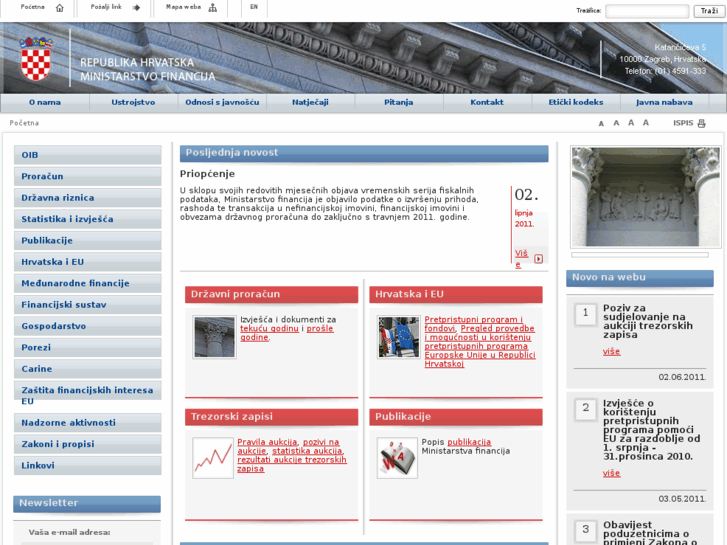Image resolution: width=727 pixels, height=545 pixels.
Task: Open the Pravila aukcija link
Action: click(x=267, y=442)
